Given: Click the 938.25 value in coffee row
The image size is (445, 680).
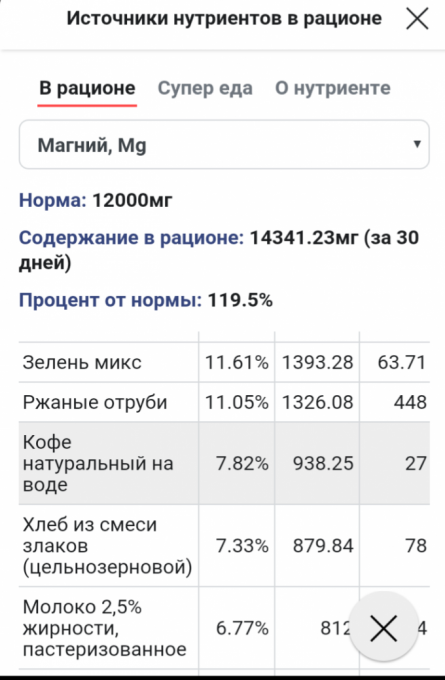Looking at the screenshot, I should coord(323,463).
